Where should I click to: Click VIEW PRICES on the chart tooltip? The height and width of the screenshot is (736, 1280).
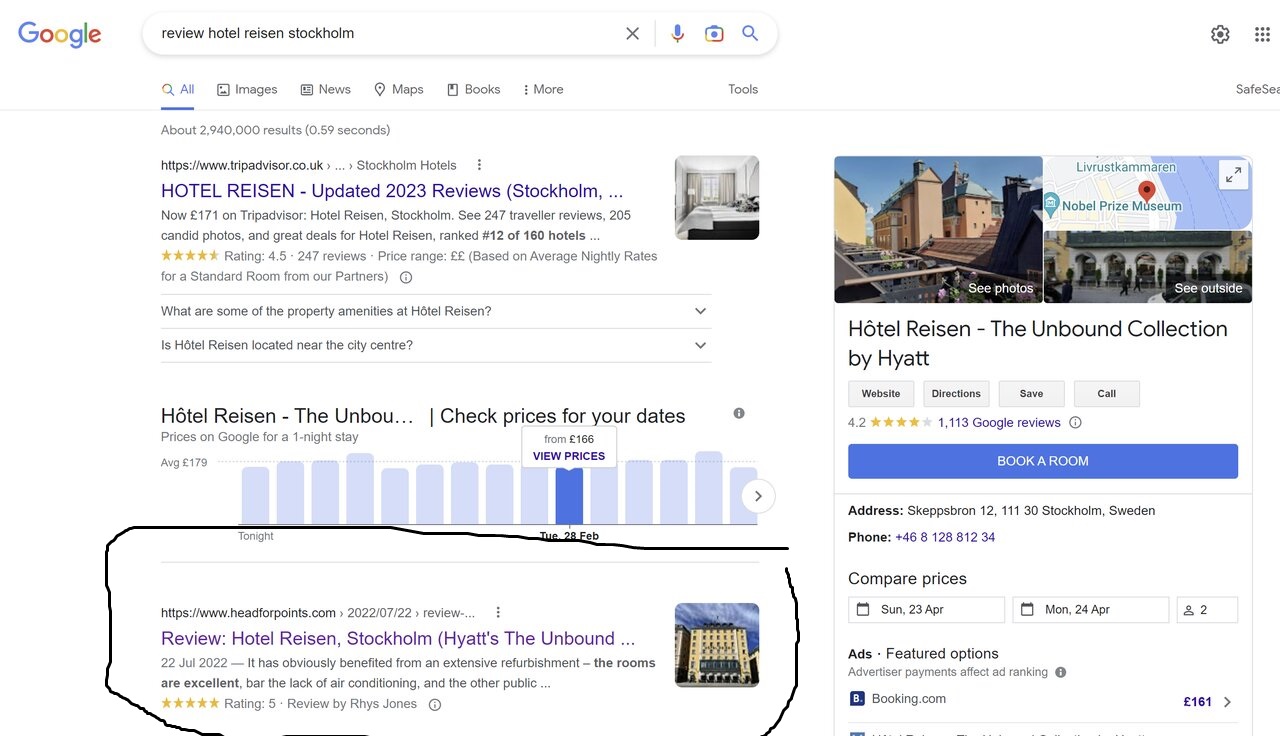click(x=569, y=456)
